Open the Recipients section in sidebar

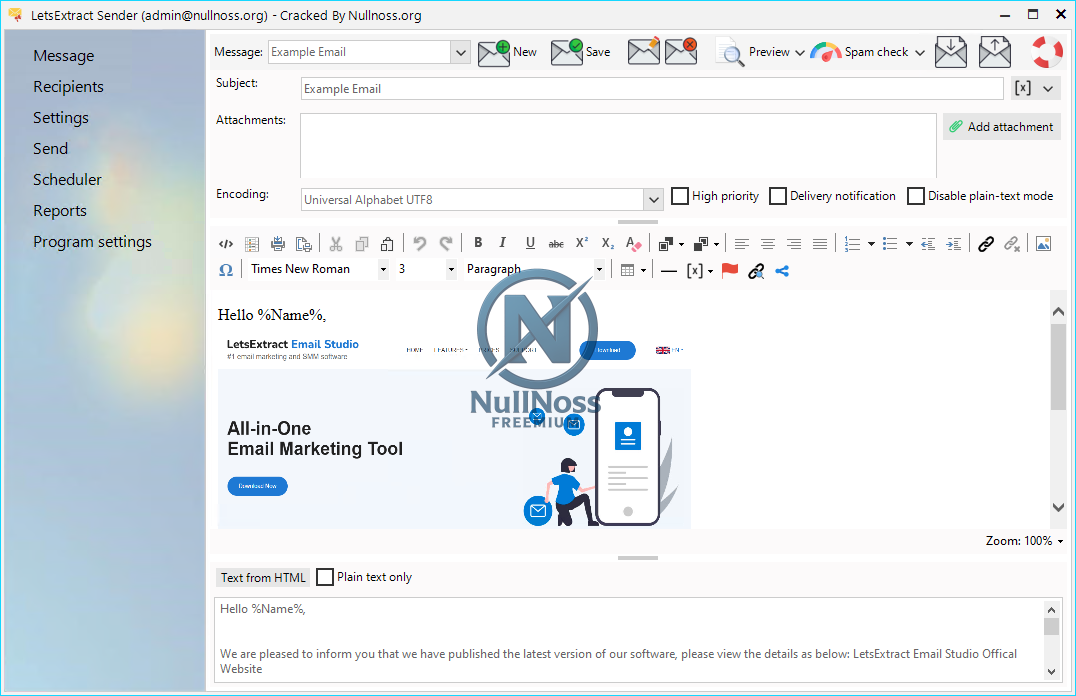pyautogui.click(x=68, y=87)
